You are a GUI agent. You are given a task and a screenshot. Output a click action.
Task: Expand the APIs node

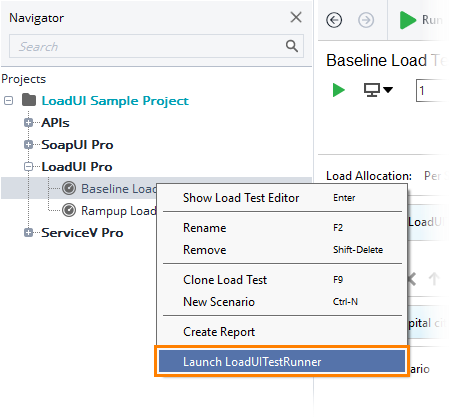pyautogui.click(x=29, y=123)
